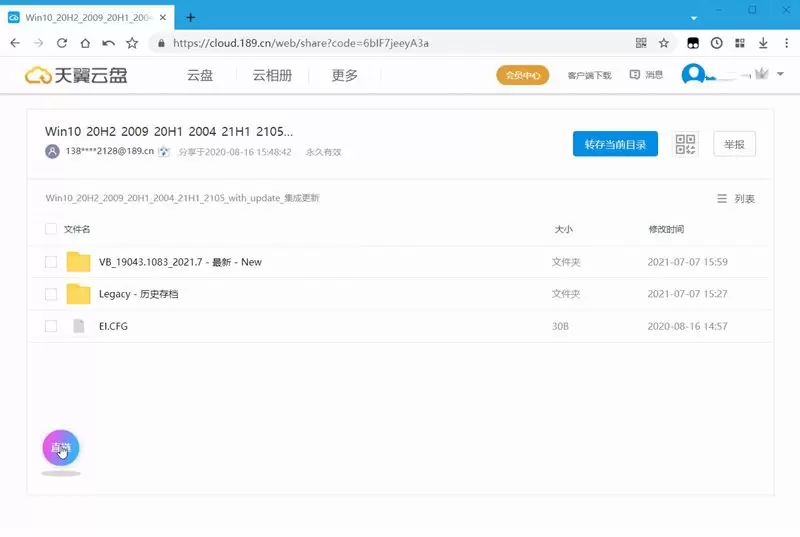The width and height of the screenshot is (800, 537).
Task: Click the undo close-tab arrow icon
Action: tap(108, 43)
